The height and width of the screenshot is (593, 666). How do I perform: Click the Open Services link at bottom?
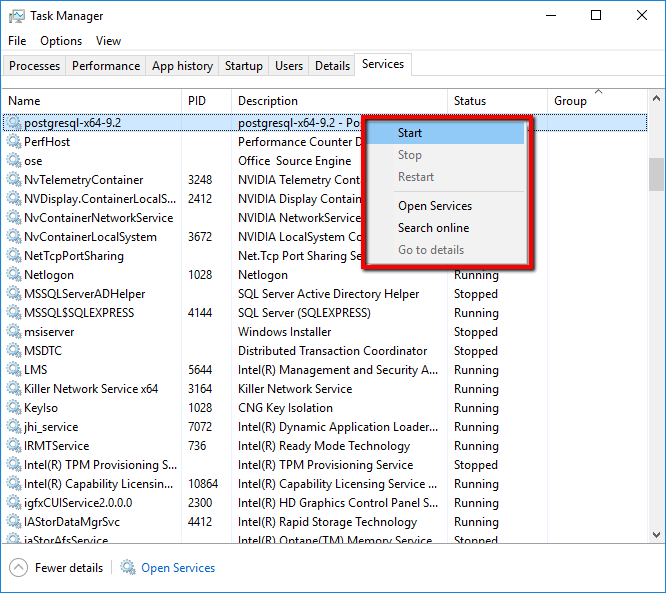click(178, 568)
